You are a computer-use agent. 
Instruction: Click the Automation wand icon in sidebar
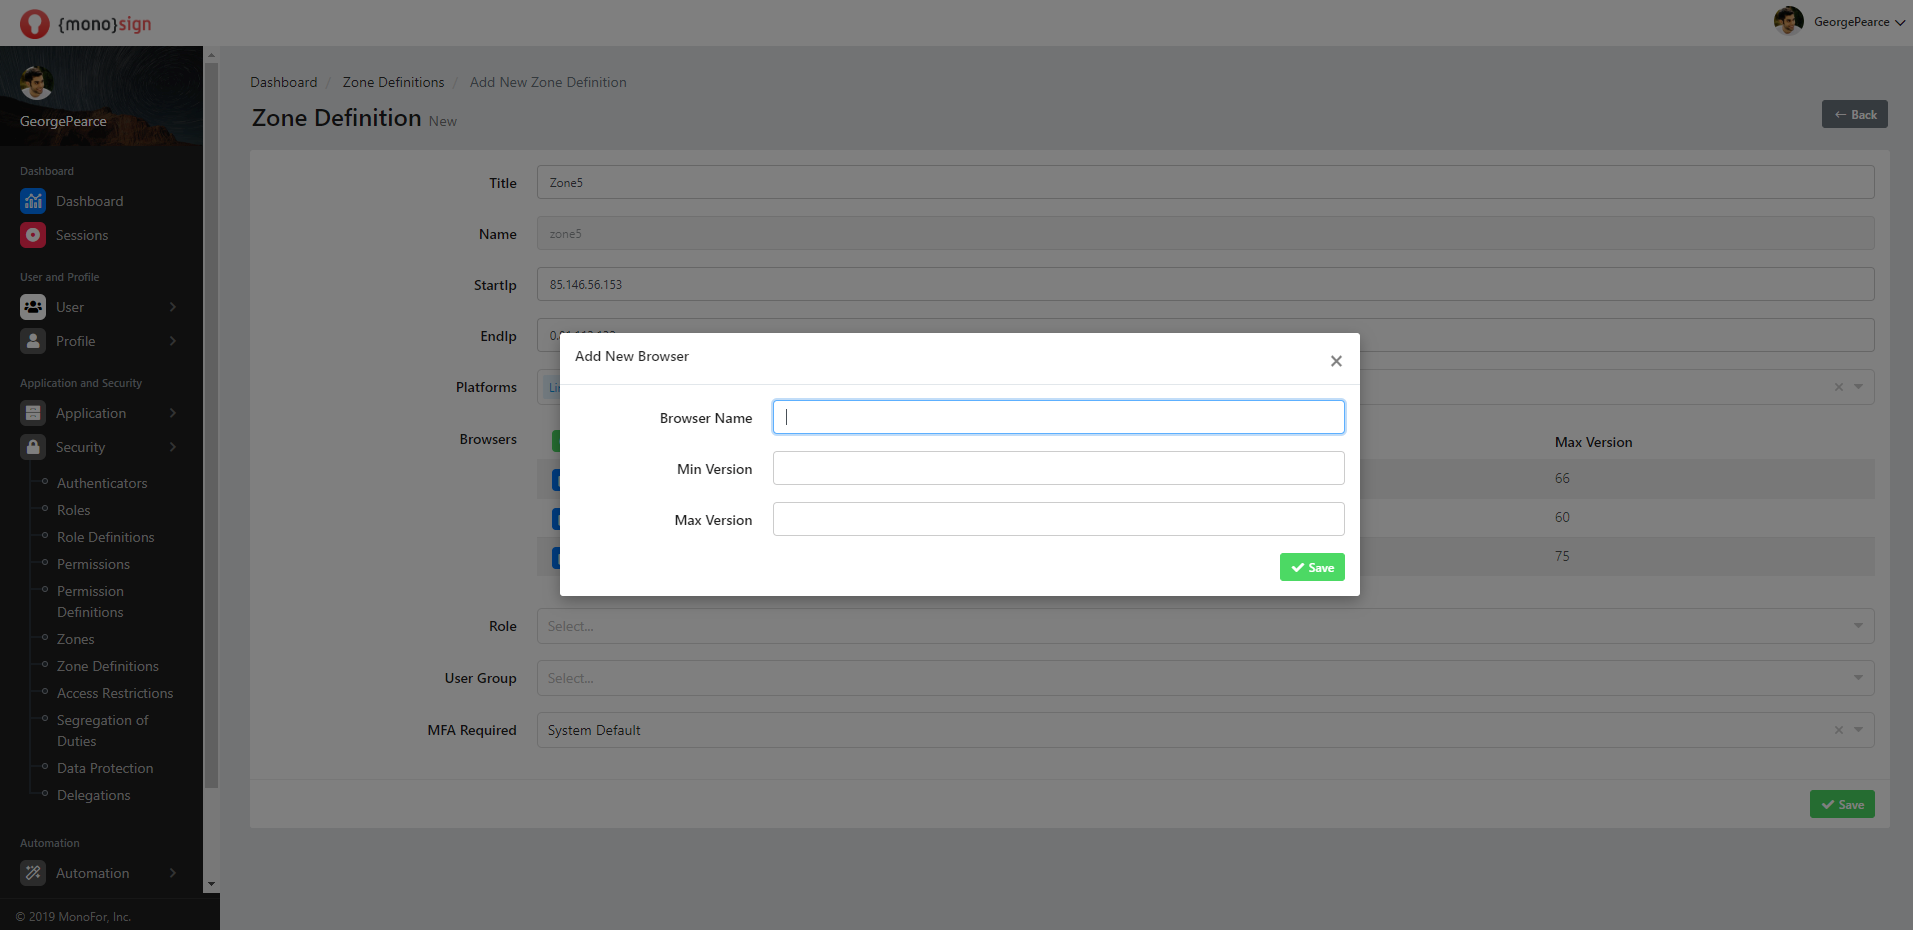point(33,873)
